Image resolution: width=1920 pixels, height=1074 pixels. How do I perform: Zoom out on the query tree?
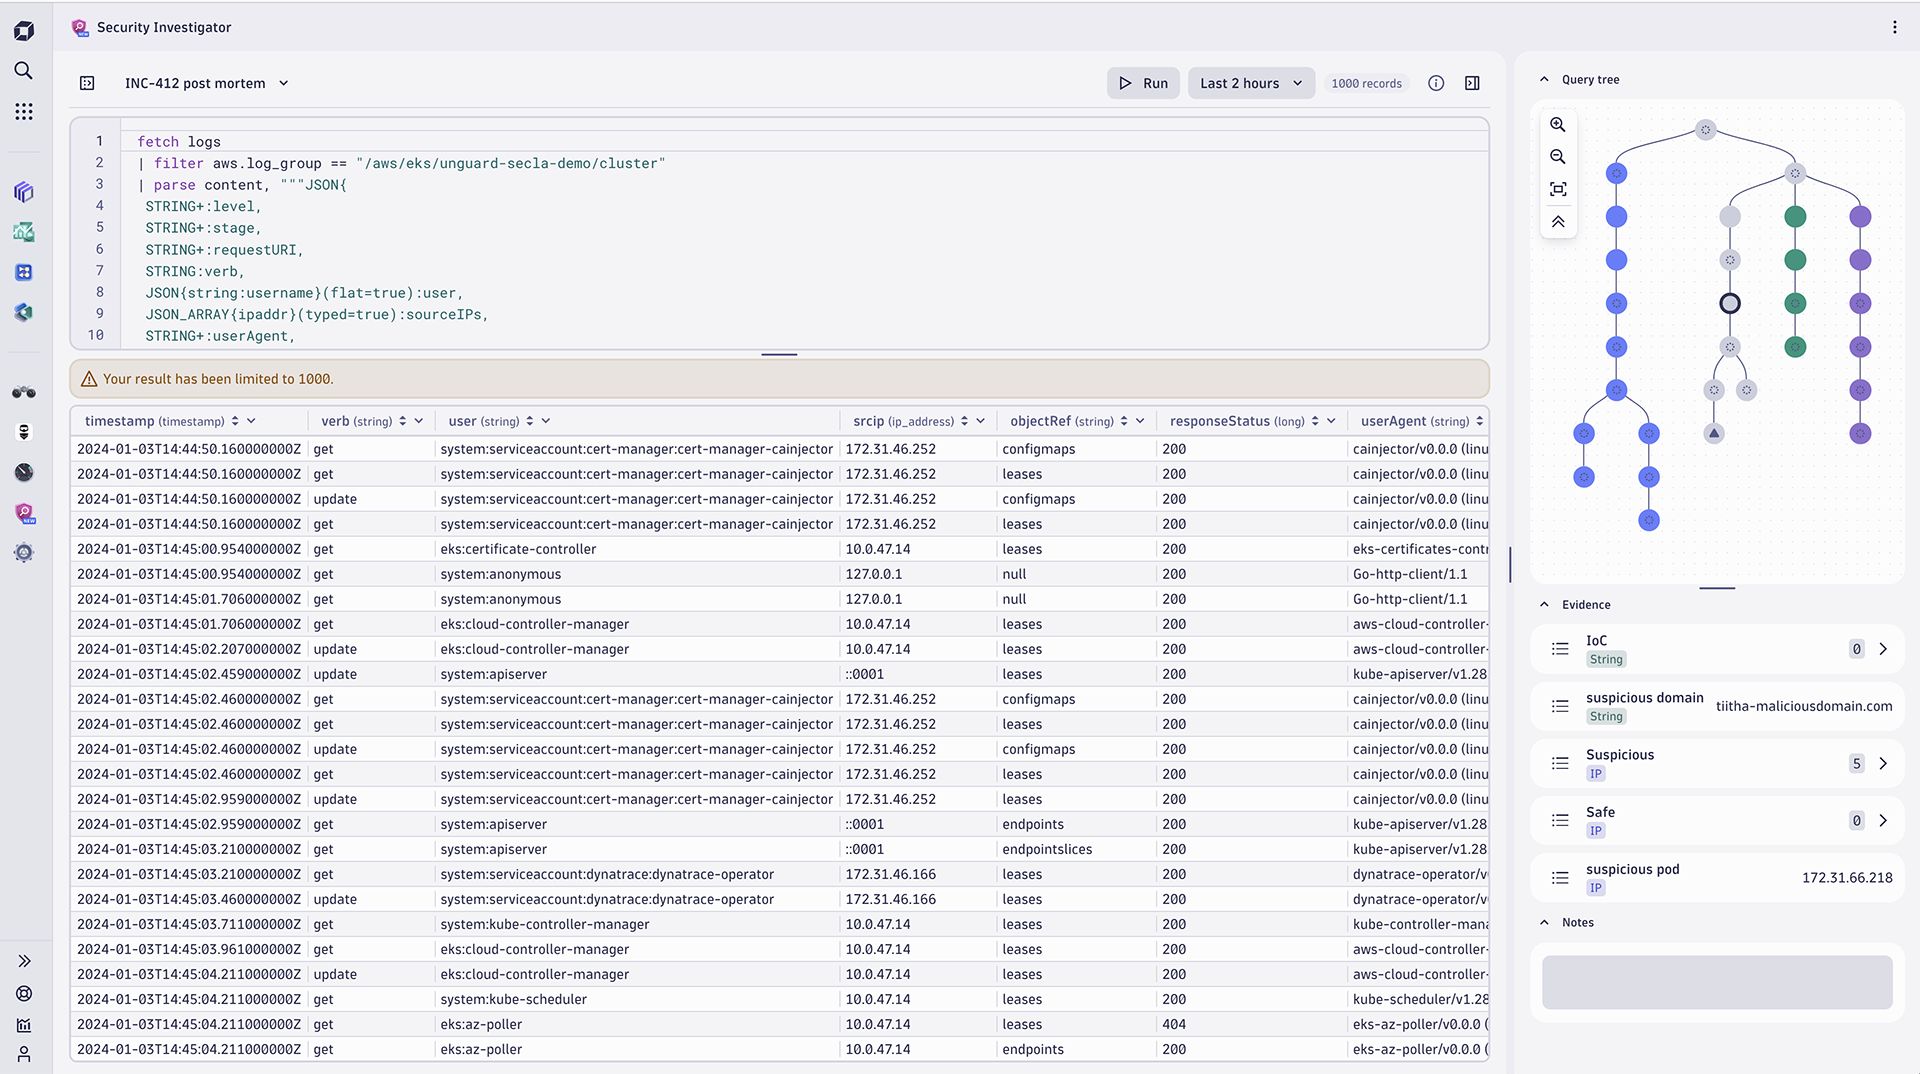click(x=1558, y=156)
